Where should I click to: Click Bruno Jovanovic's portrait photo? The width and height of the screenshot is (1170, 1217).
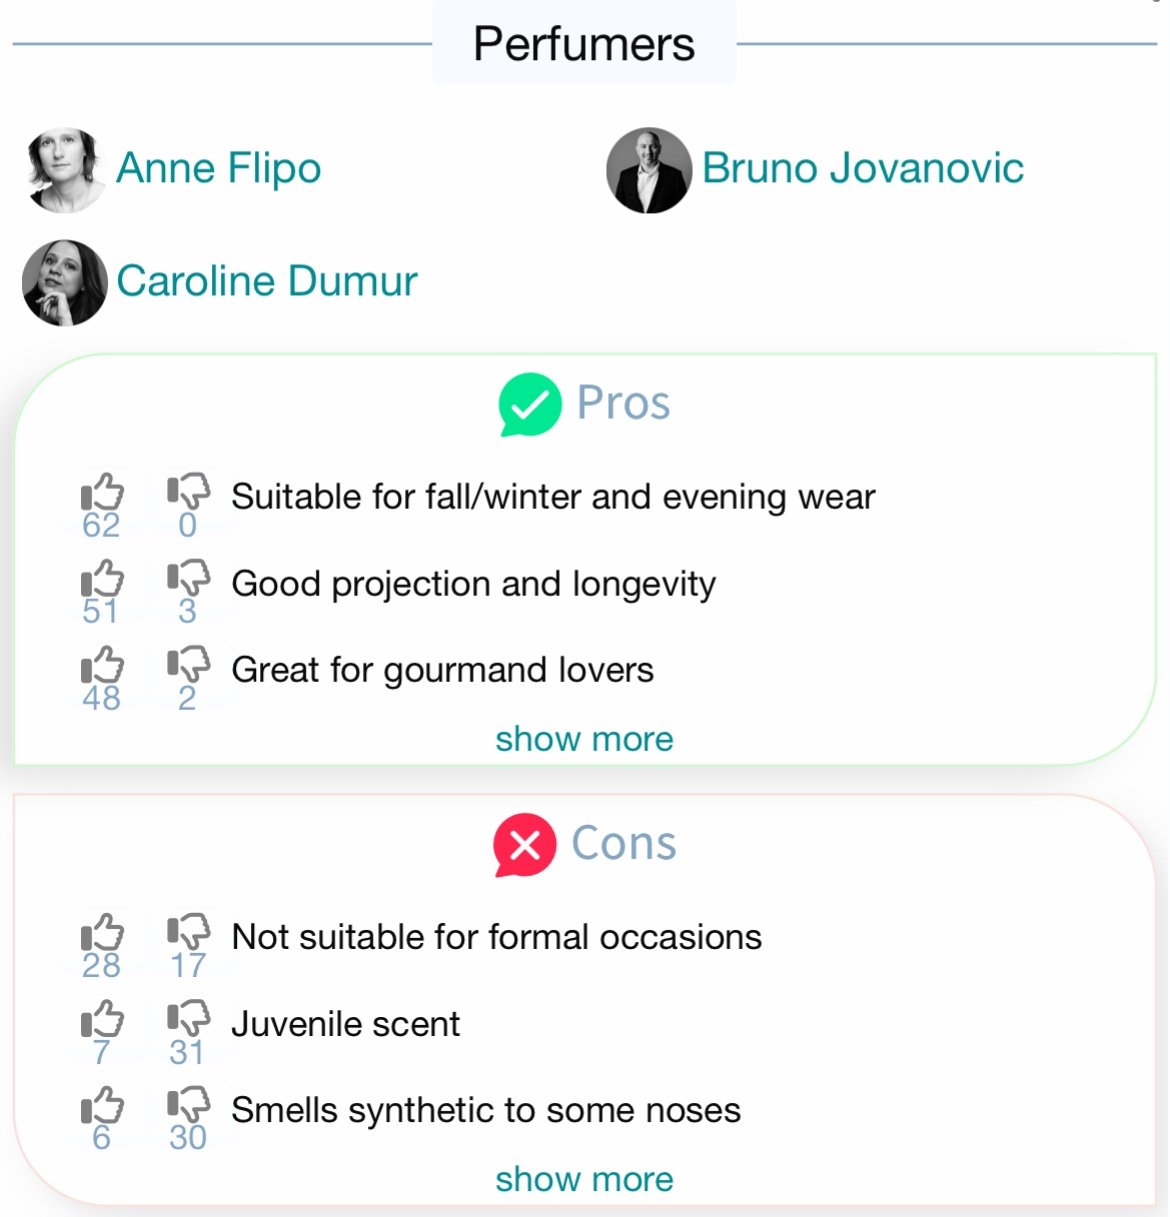point(649,170)
